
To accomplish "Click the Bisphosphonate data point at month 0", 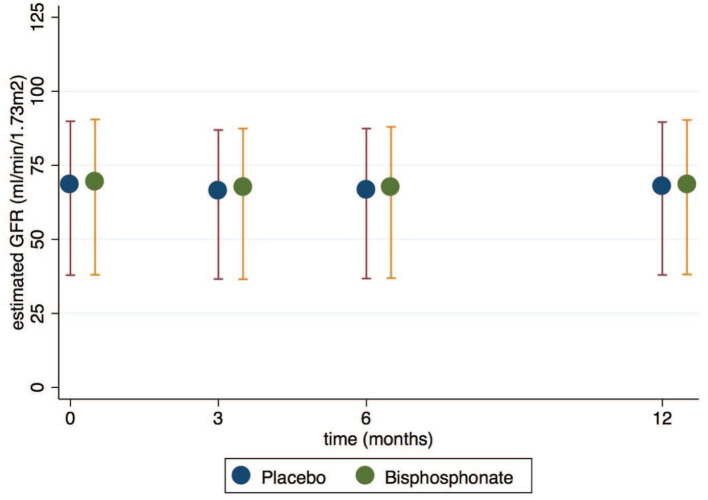I will pos(94,181).
